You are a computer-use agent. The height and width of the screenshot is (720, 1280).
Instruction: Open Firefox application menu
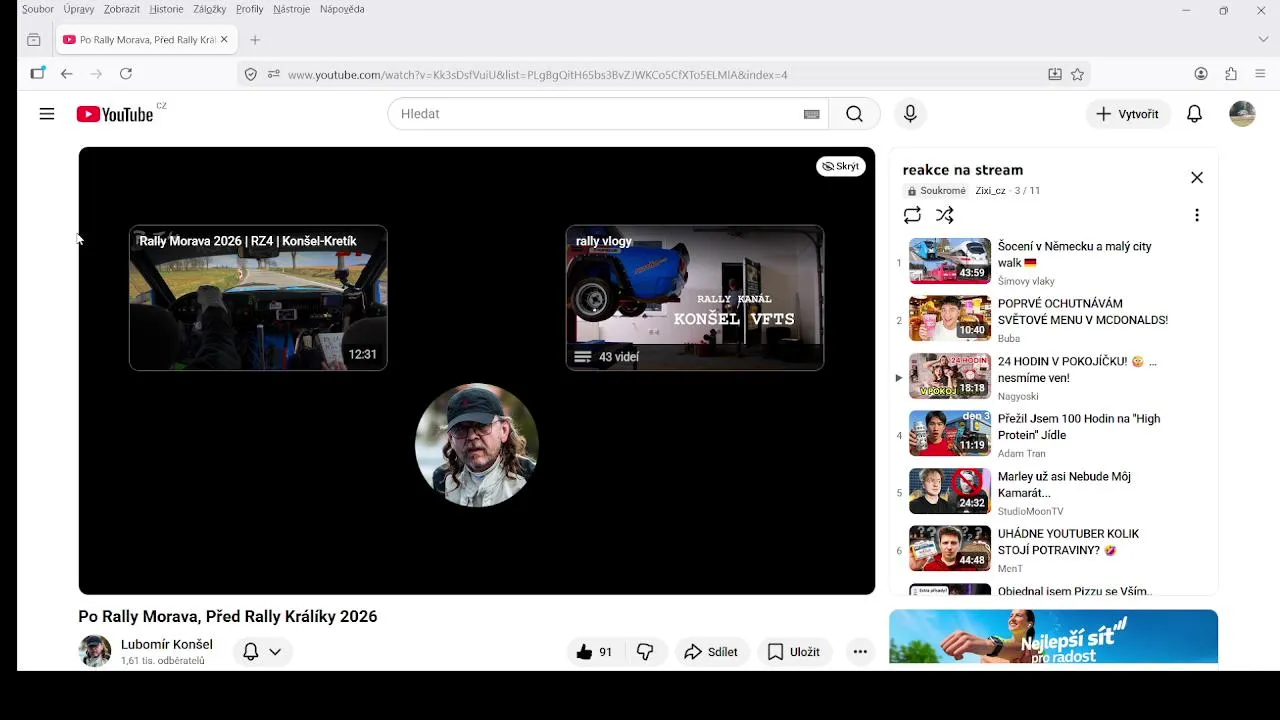pos(1260,74)
